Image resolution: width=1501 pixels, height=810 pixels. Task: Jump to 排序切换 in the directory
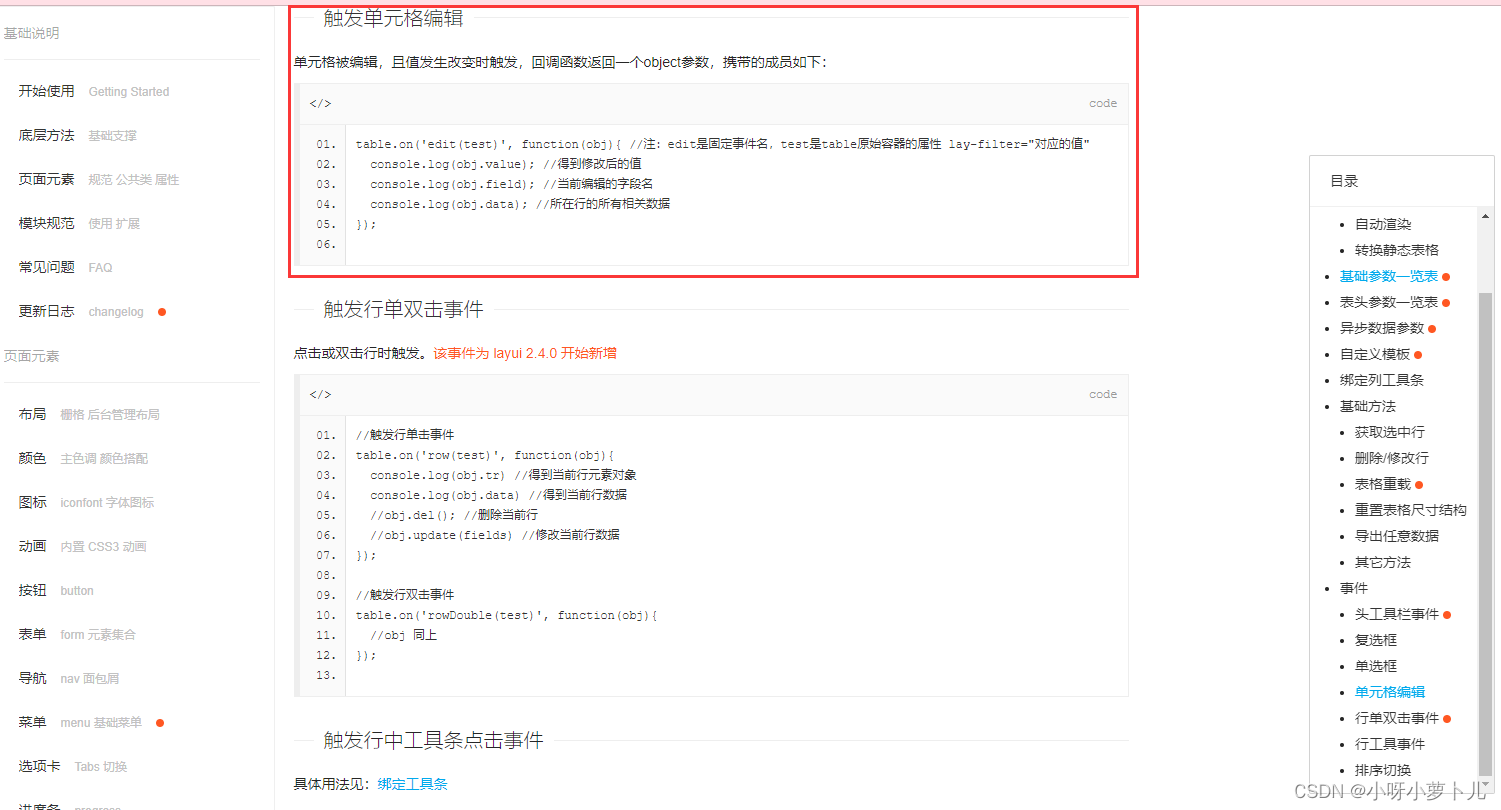[x=1383, y=770]
